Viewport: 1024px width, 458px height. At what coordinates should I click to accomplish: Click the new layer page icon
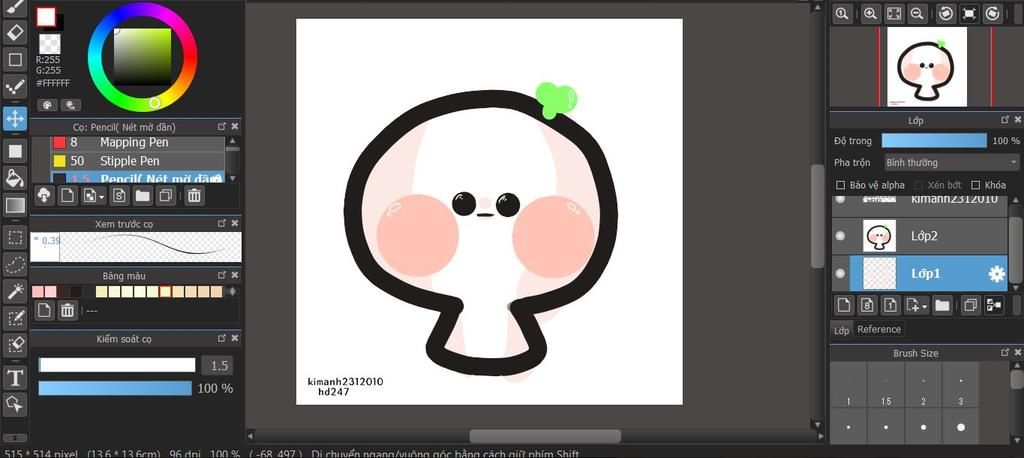point(844,304)
